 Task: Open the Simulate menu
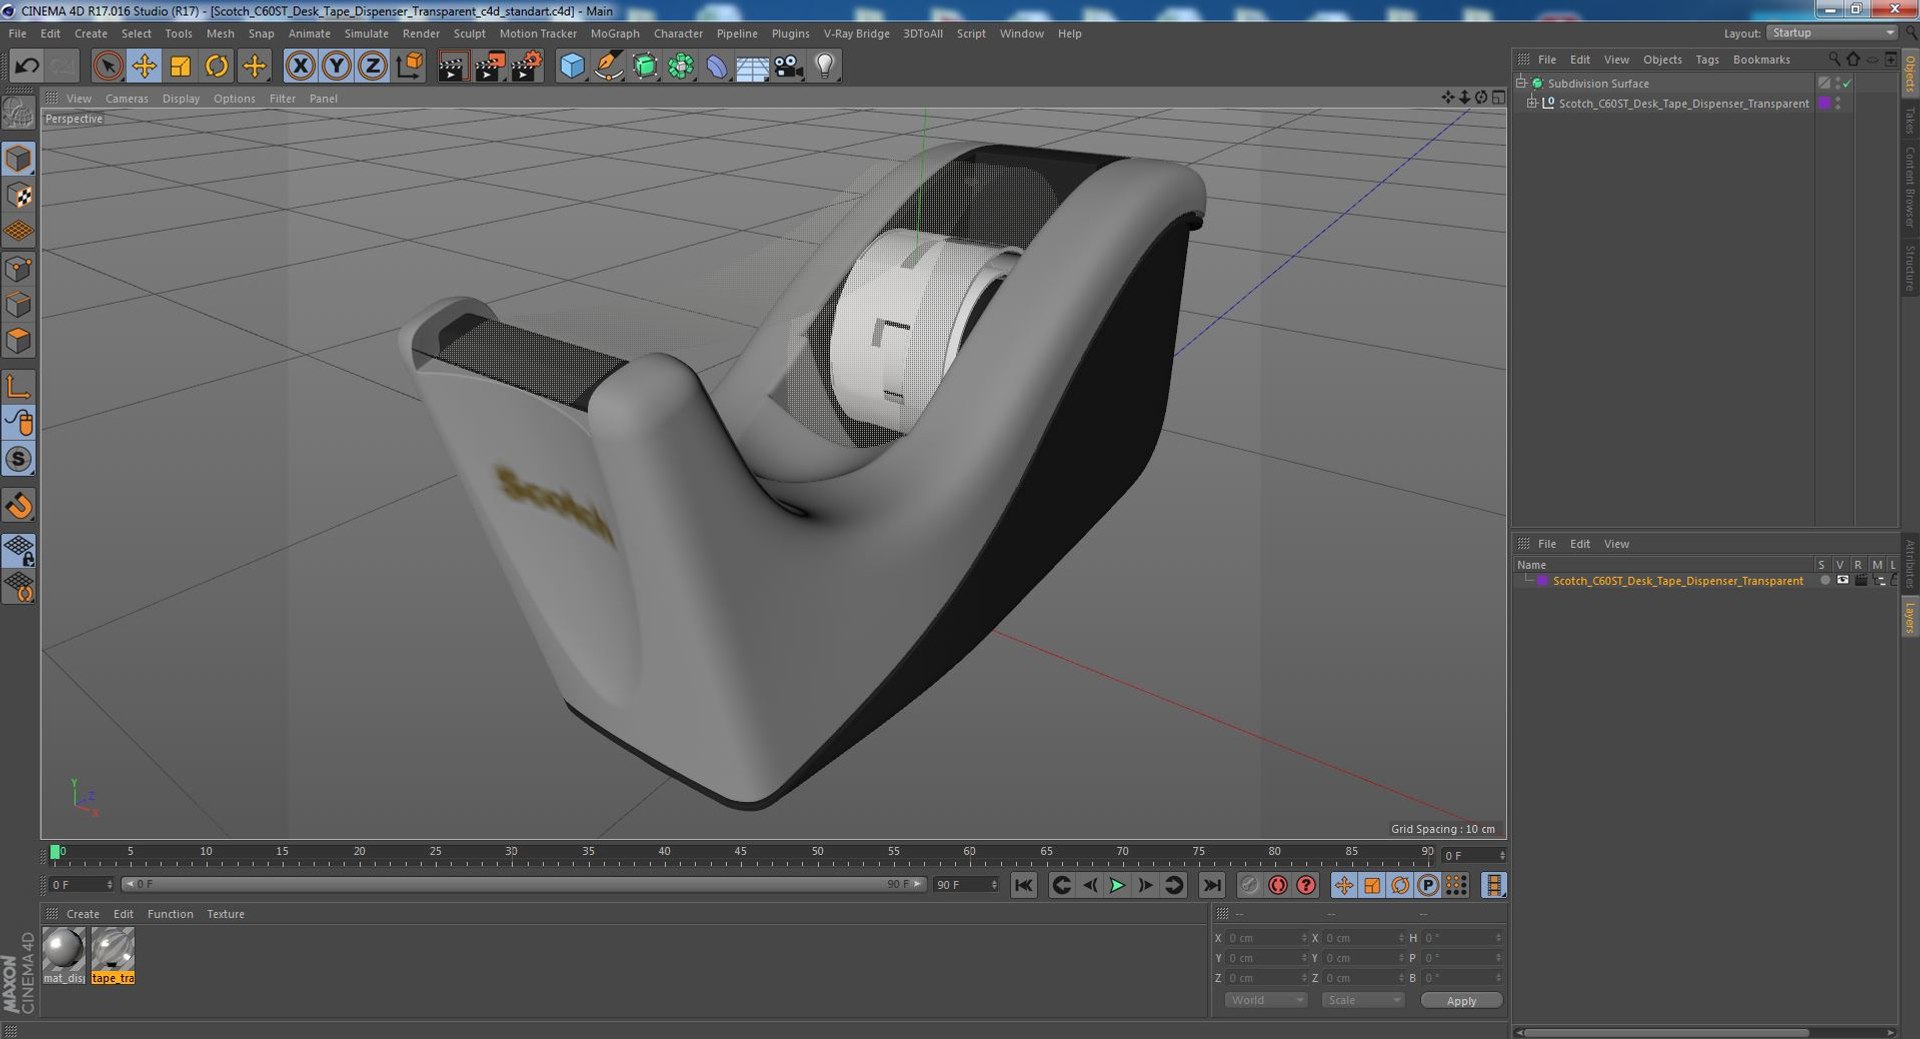[366, 33]
